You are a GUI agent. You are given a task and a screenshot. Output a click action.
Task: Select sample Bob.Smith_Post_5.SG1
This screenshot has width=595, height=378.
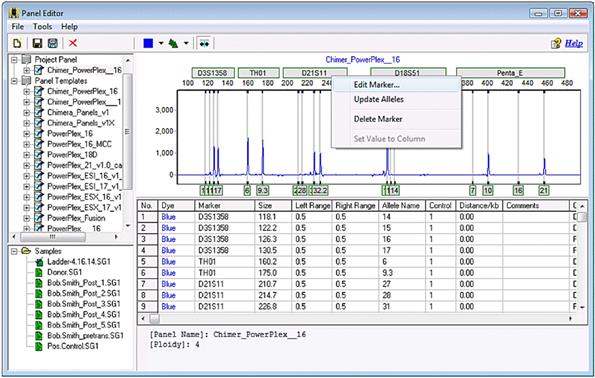83,325
